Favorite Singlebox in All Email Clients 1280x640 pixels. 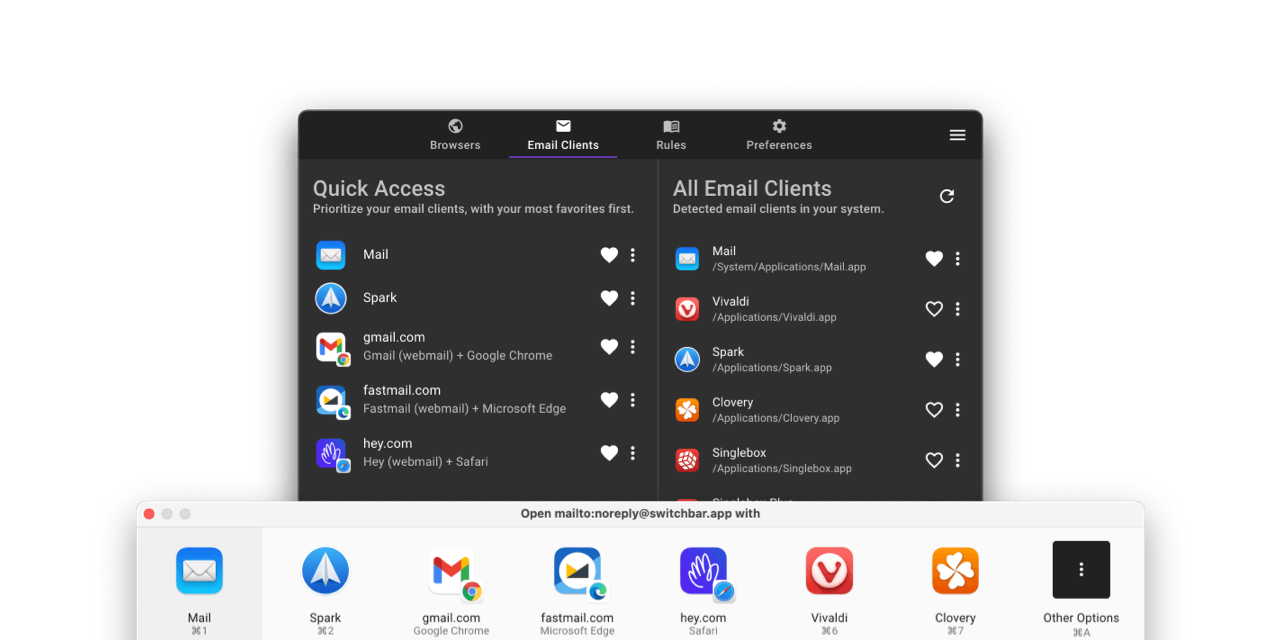(934, 460)
